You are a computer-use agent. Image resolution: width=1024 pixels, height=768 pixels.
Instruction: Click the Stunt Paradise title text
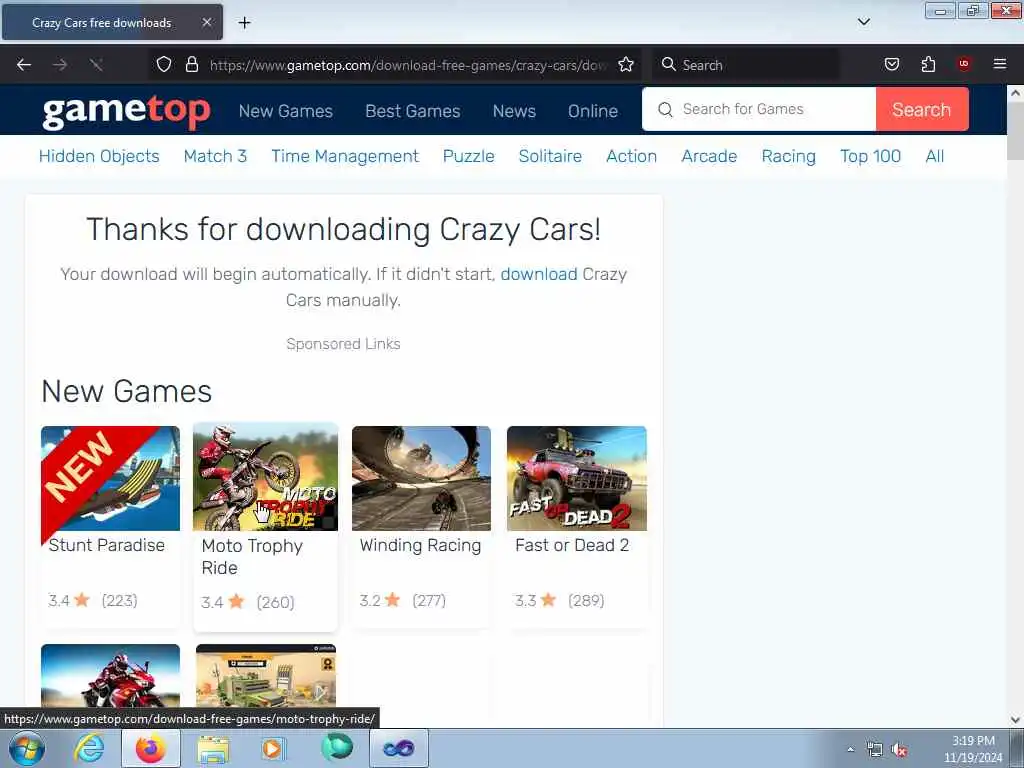pos(106,545)
